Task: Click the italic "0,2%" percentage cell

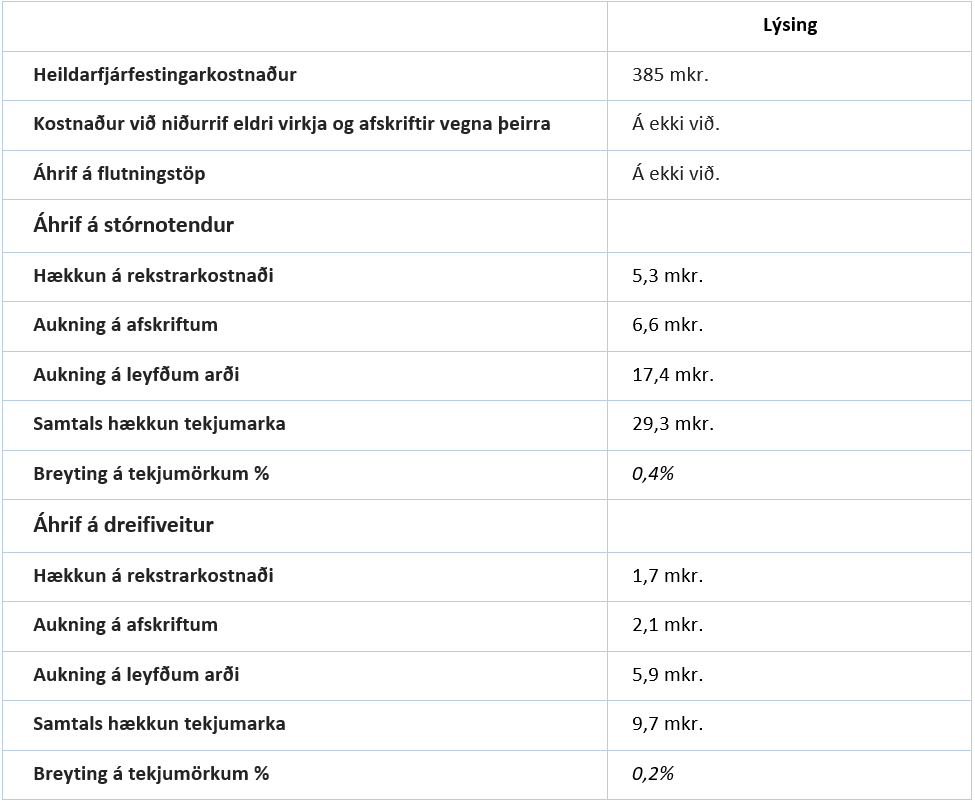Action: point(653,774)
